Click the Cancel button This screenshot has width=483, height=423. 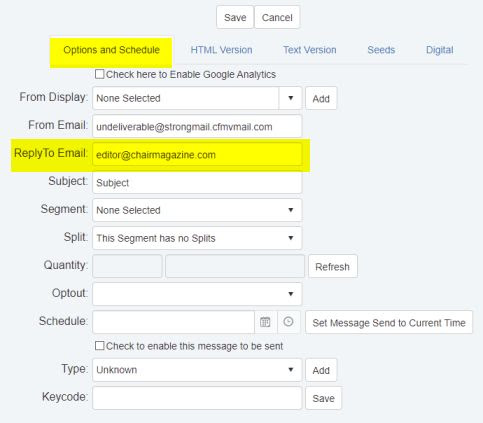tap(277, 17)
